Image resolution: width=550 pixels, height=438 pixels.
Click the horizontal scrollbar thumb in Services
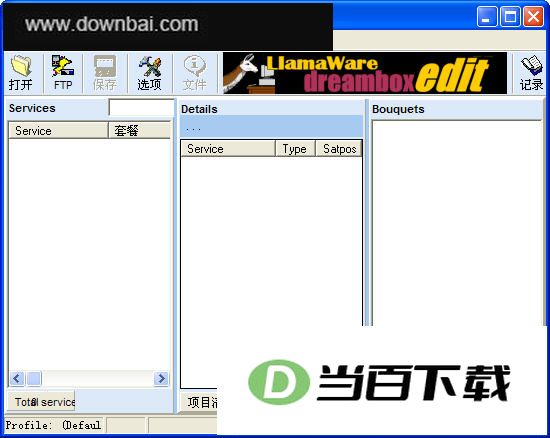pyautogui.click(x=34, y=378)
